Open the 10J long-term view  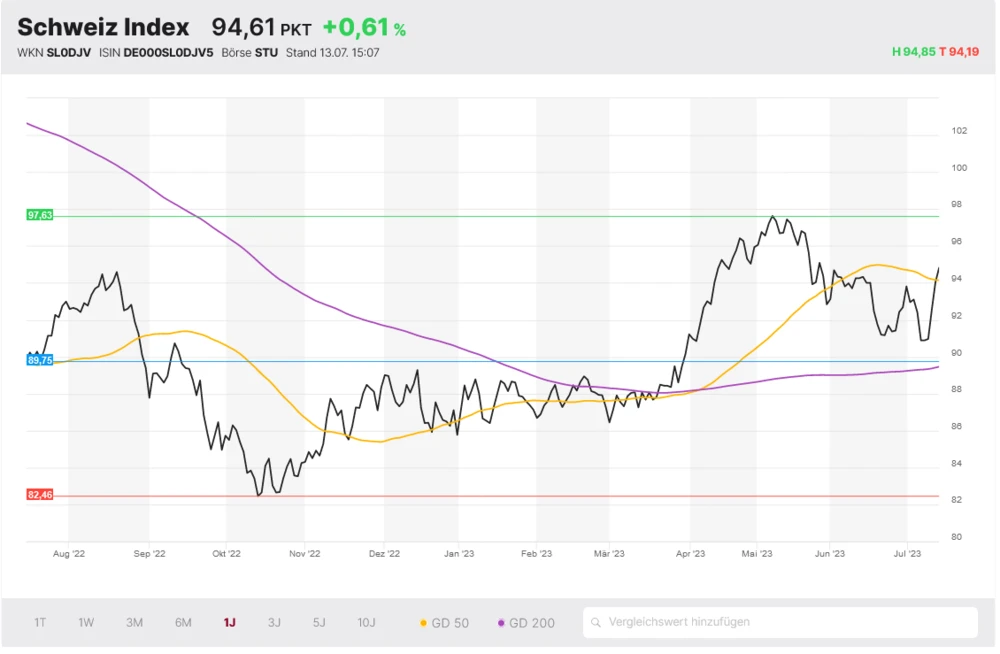click(366, 623)
